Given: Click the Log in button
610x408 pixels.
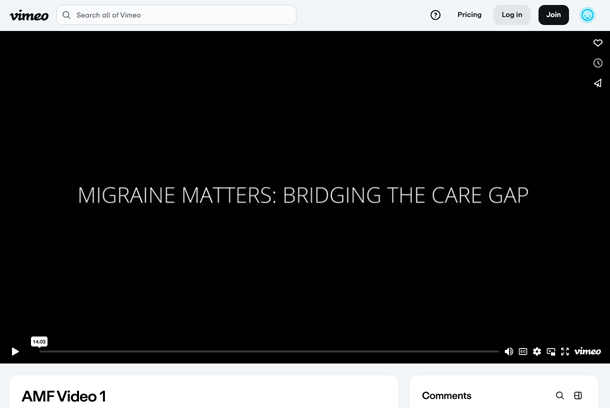Looking at the screenshot, I should 512,15.
